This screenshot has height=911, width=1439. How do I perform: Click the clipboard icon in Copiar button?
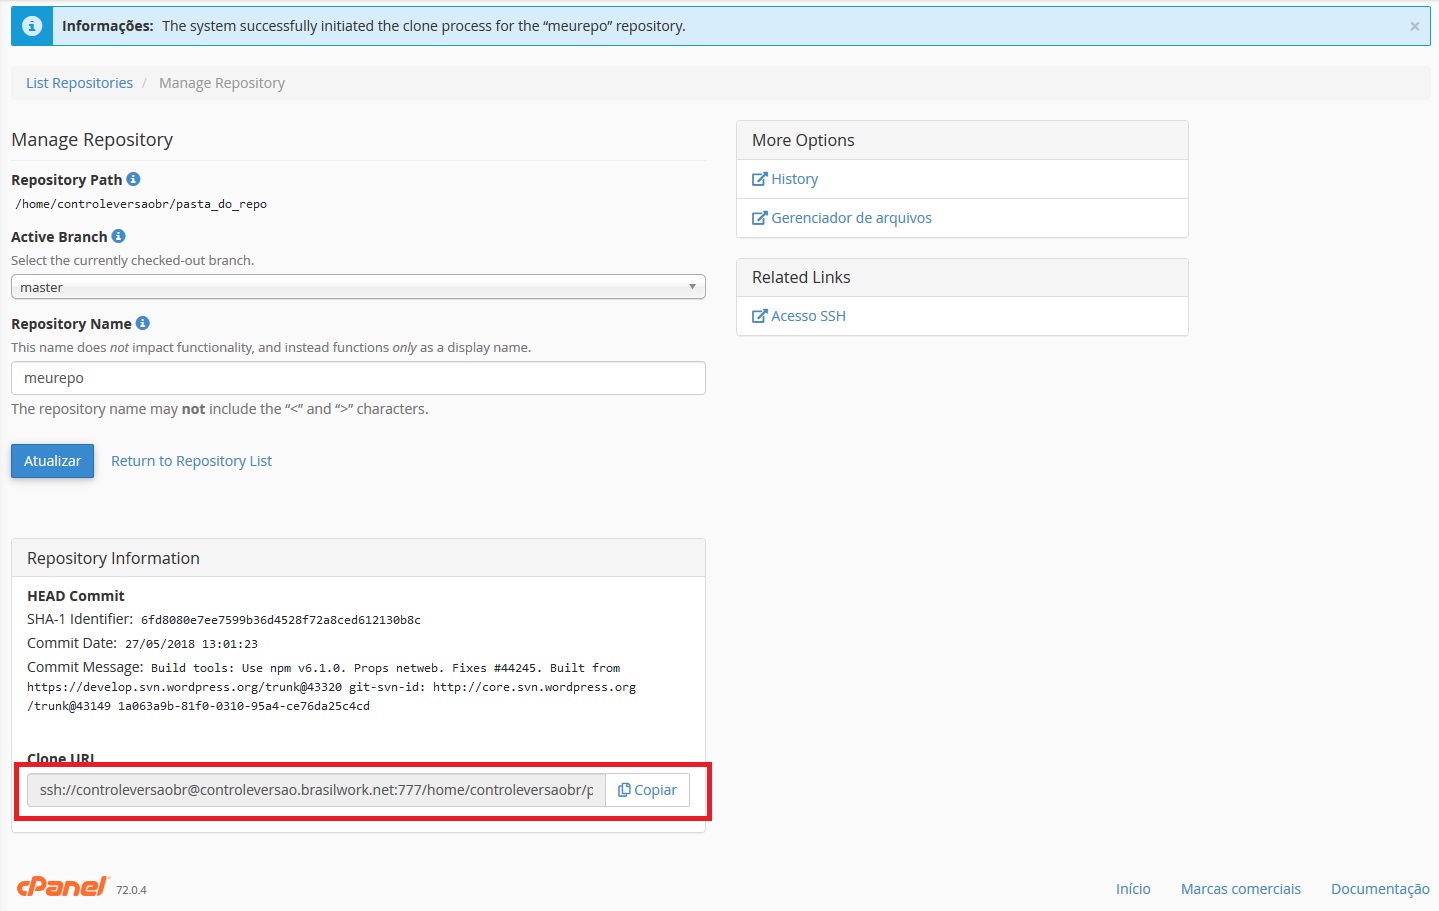pos(624,790)
